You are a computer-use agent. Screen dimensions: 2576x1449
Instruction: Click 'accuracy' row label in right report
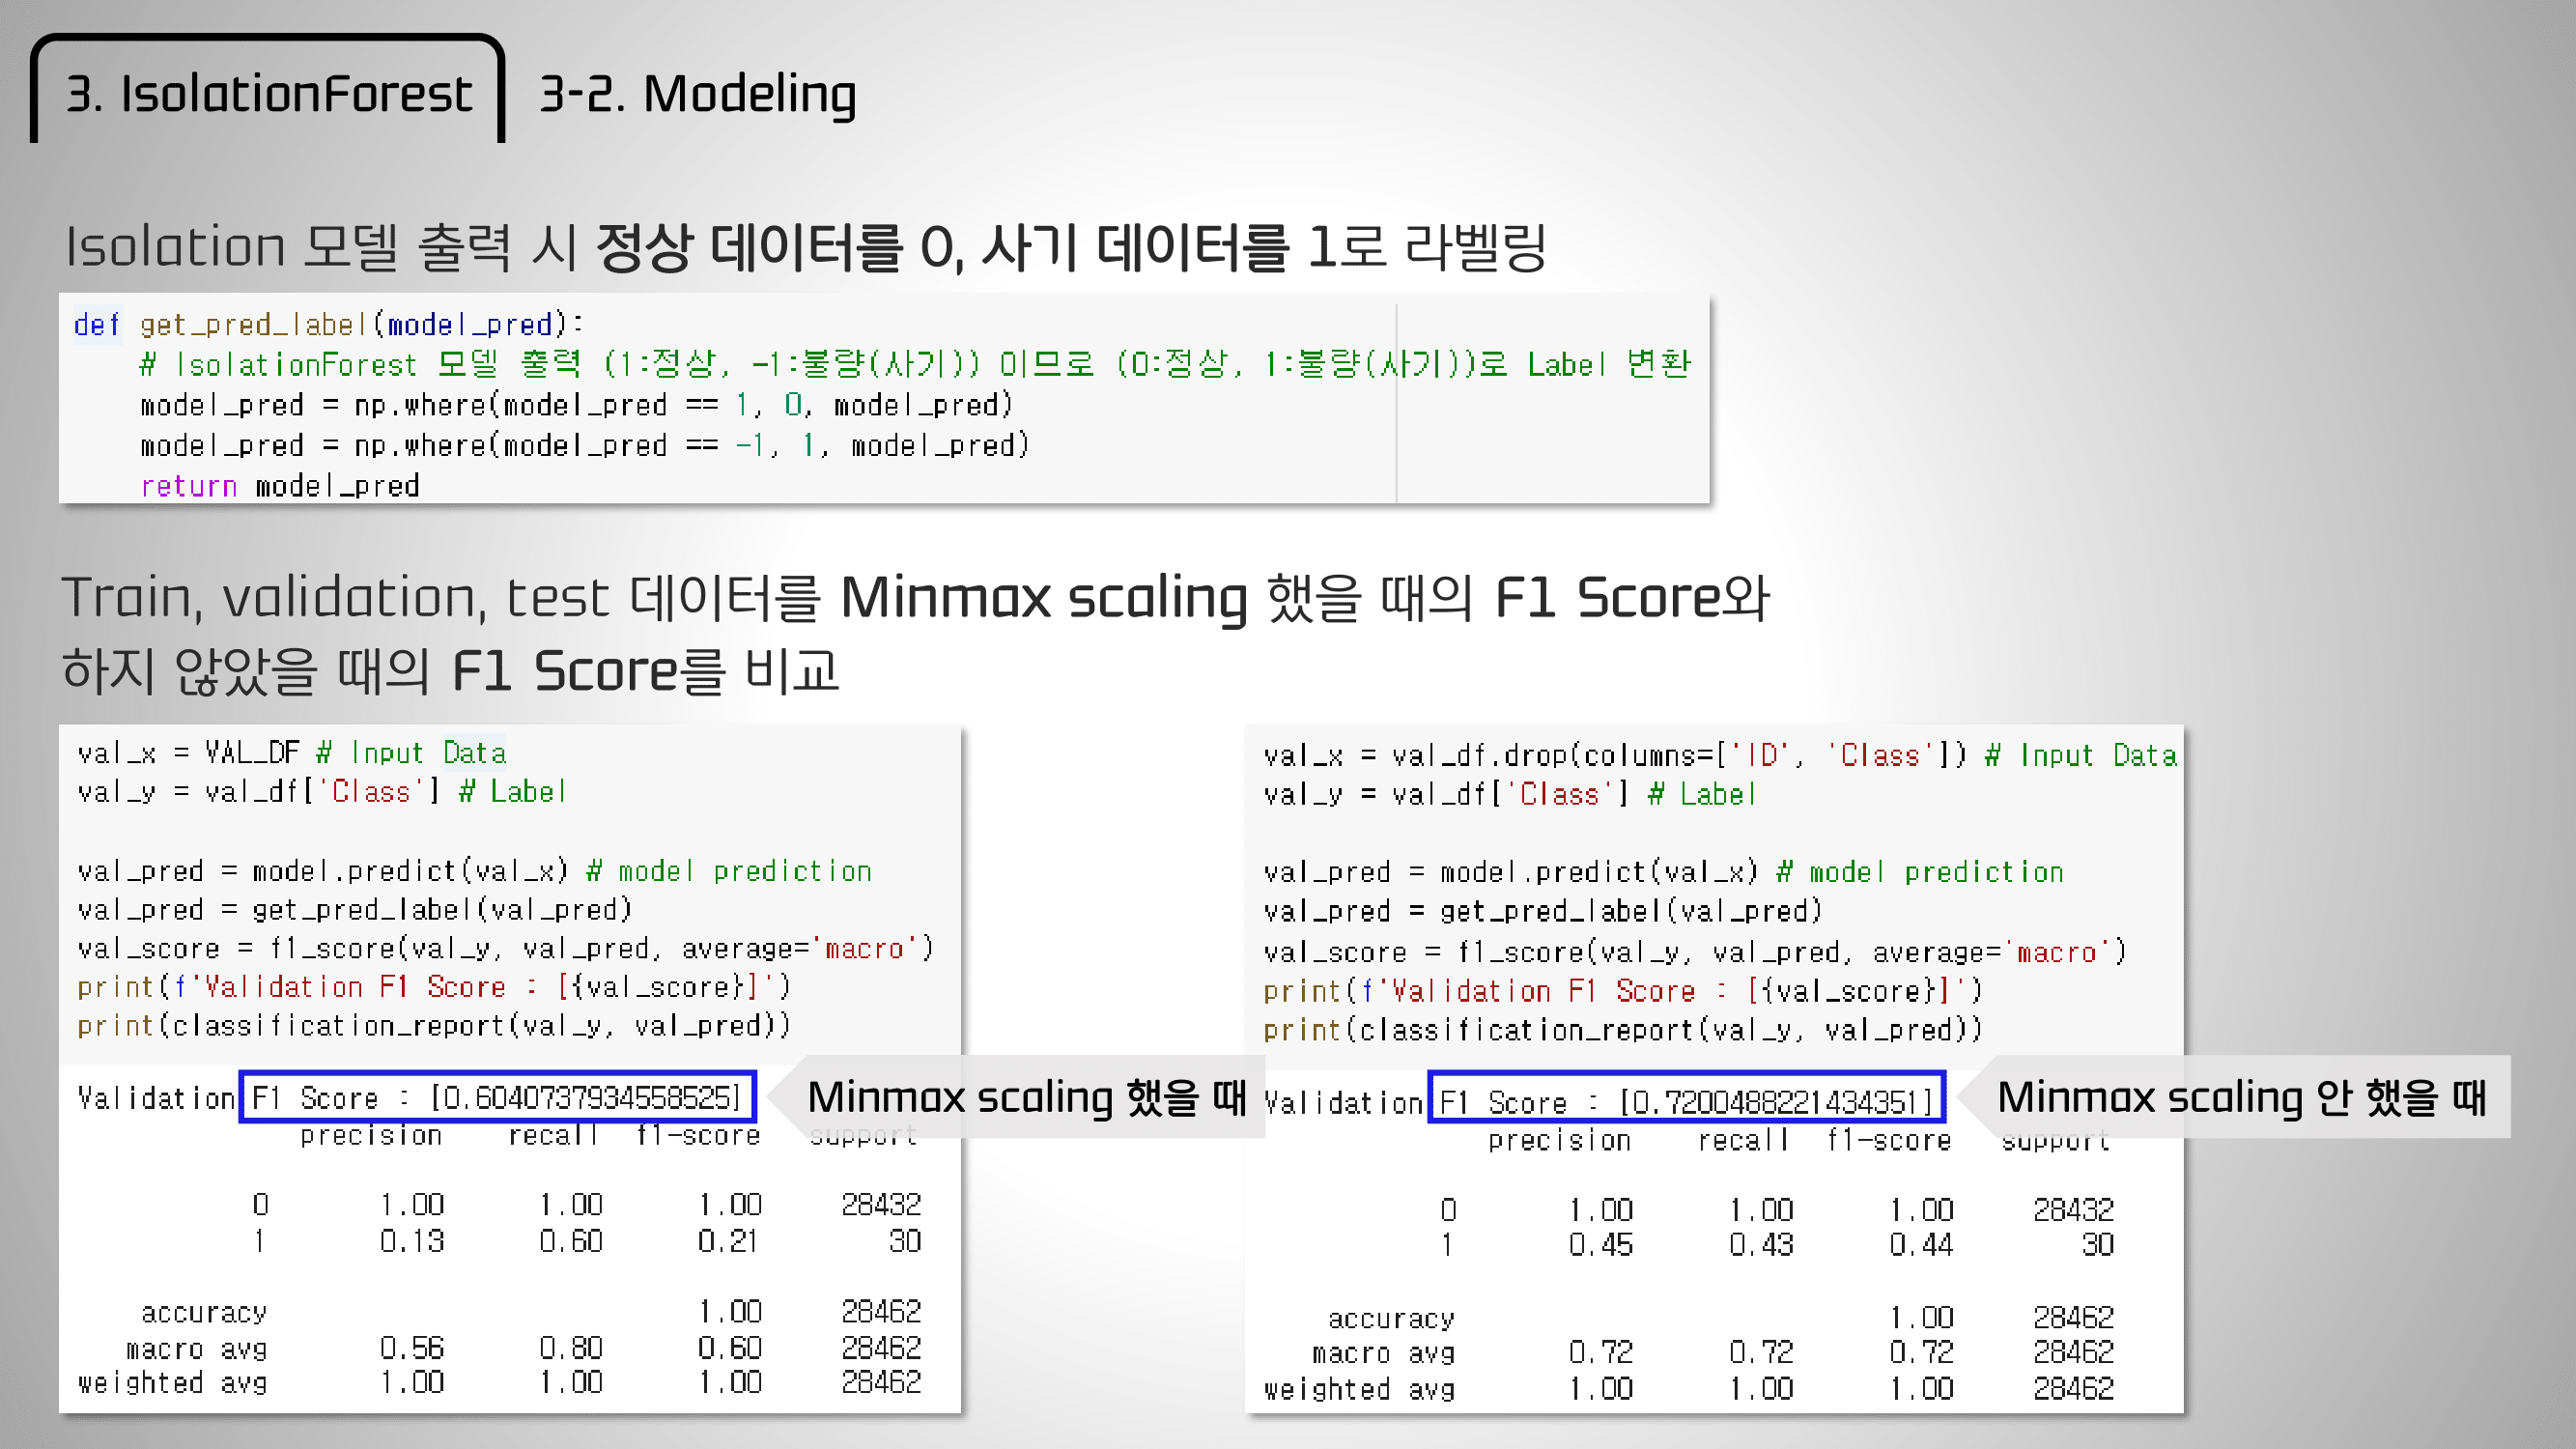(1391, 1319)
